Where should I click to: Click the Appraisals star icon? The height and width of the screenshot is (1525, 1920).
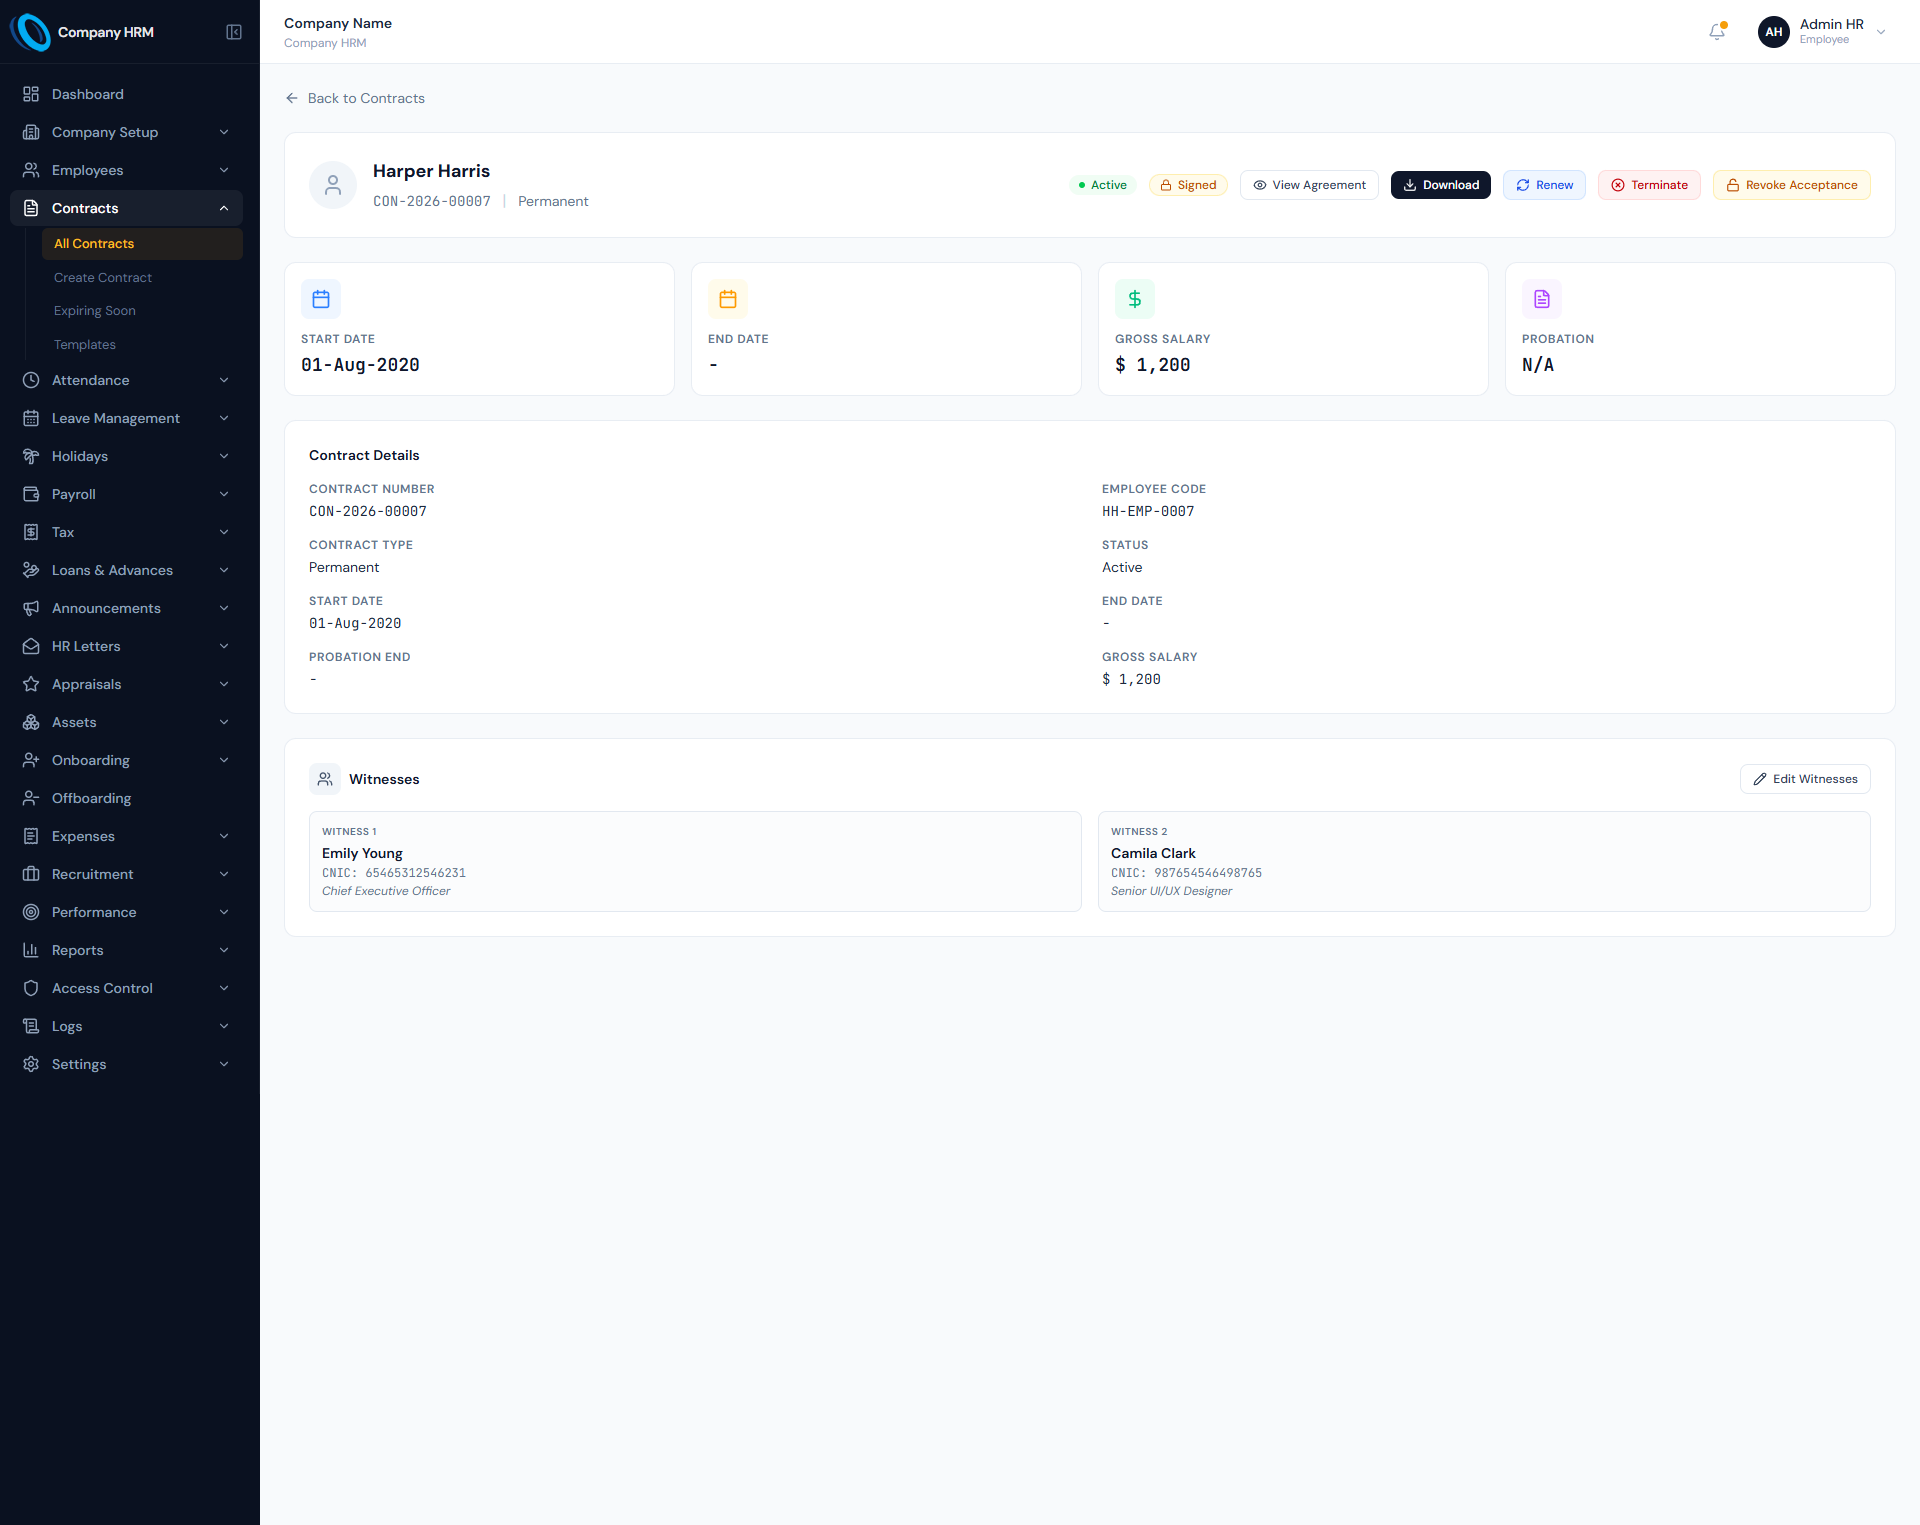[x=31, y=684]
